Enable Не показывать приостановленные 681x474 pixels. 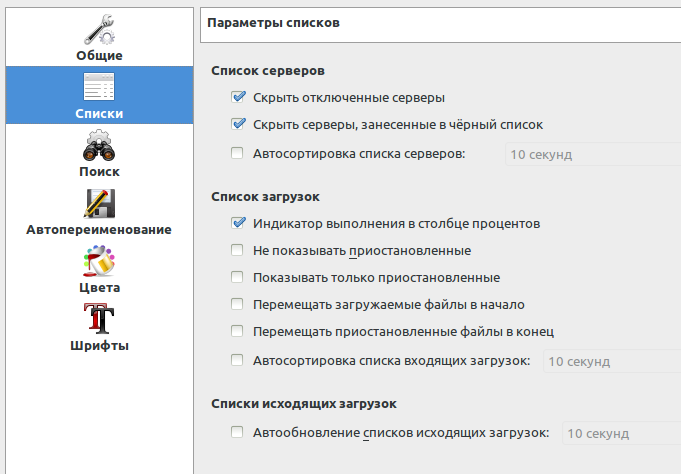pos(237,250)
